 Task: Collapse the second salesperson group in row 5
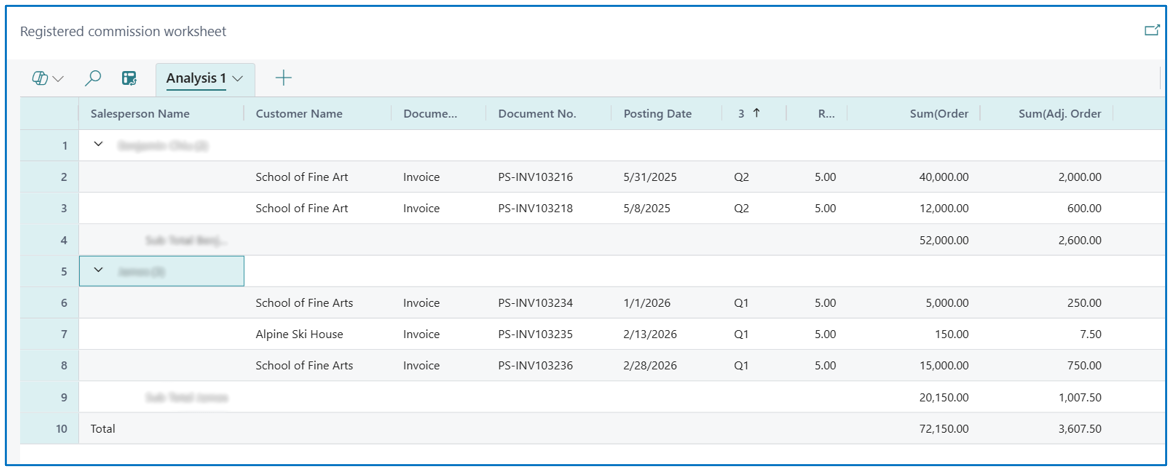pyautogui.click(x=98, y=270)
